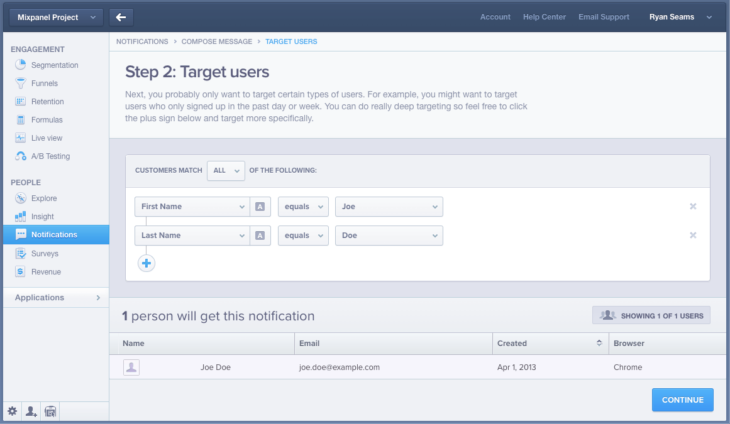Image resolution: width=730 pixels, height=424 pixels.
Task: Click the Segmentation pie chart icon
Action: [20, 65]
